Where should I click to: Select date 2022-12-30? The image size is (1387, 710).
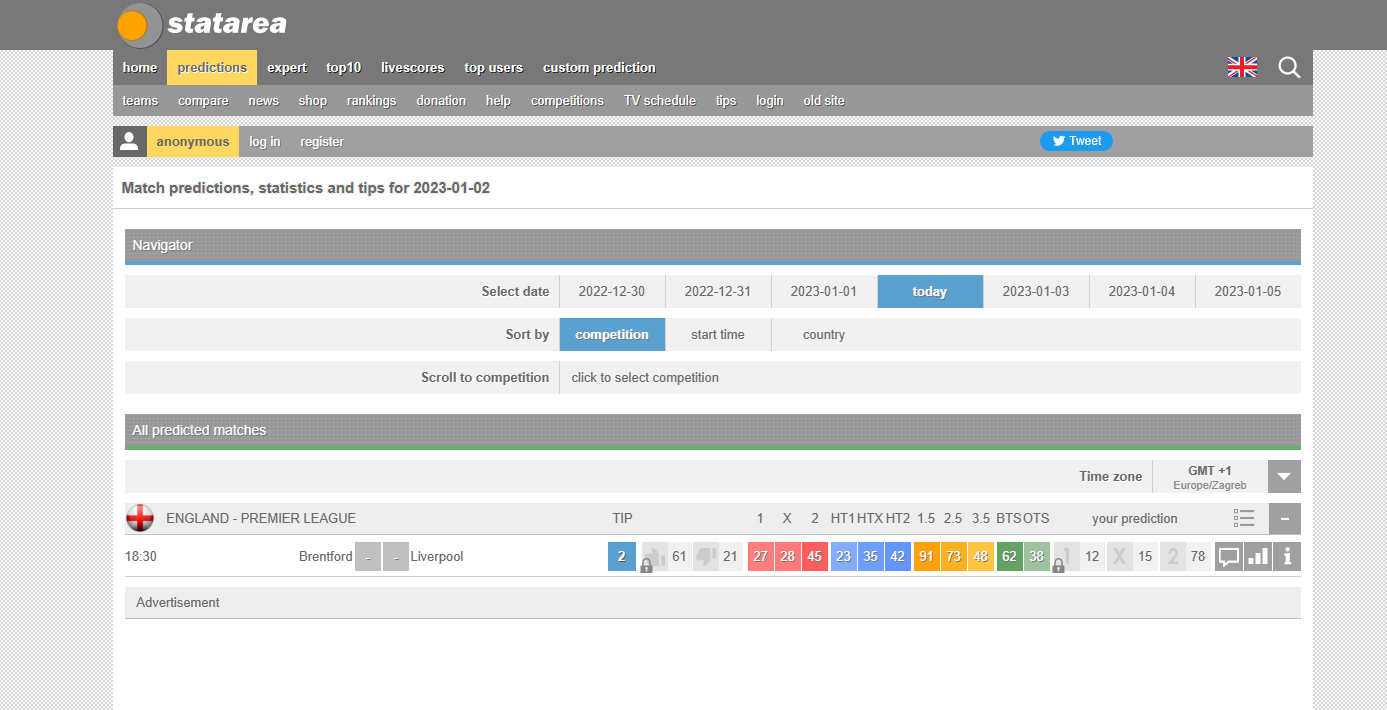pyautogui.click(x=612, y=291)
